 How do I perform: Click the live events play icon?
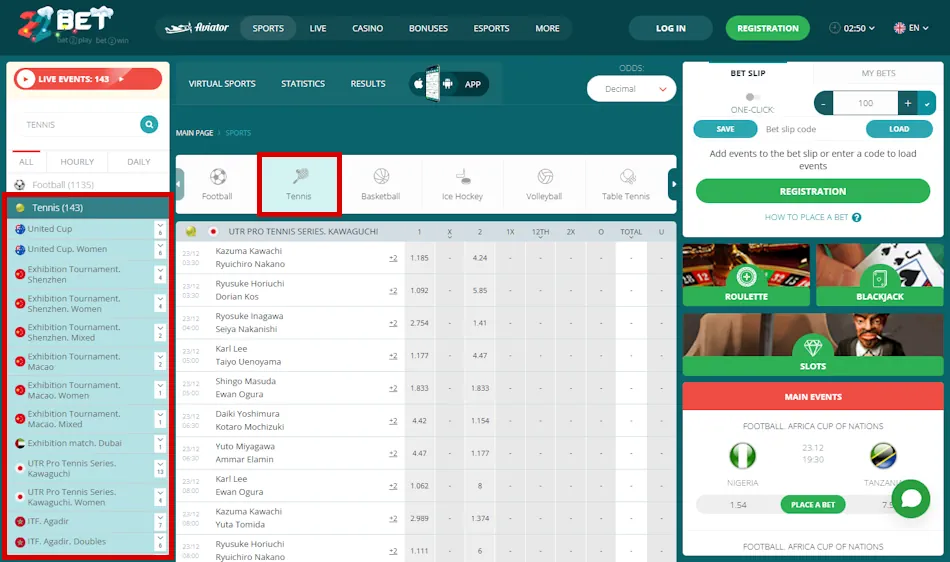[25, 79]
